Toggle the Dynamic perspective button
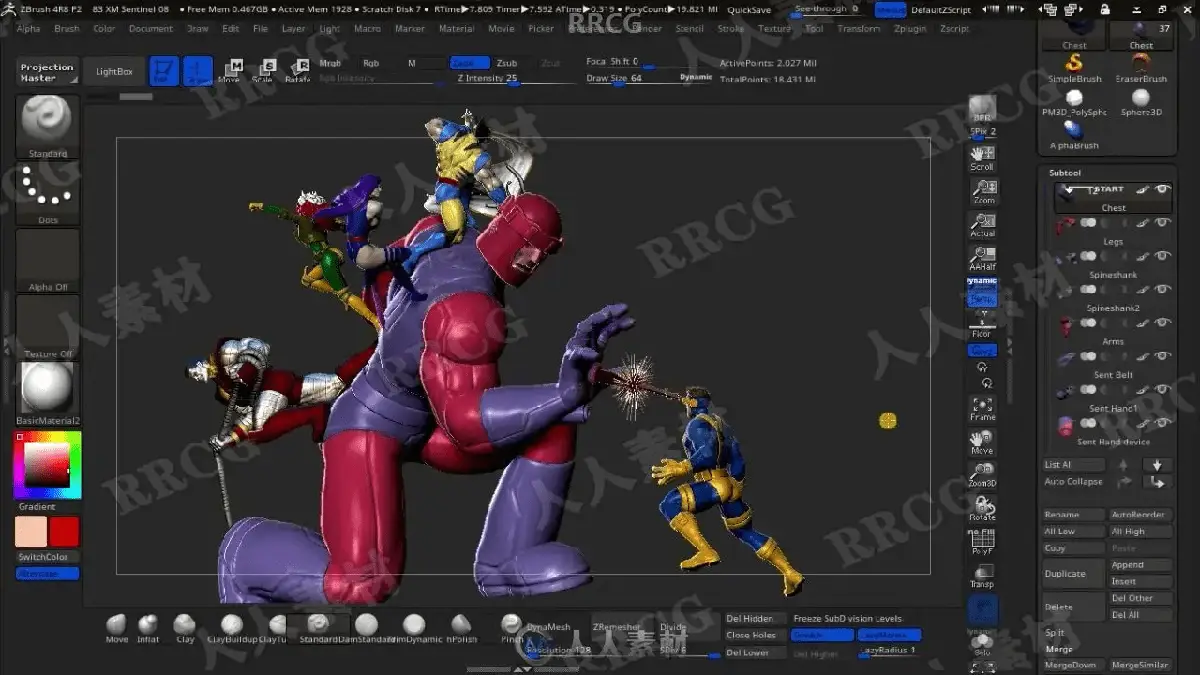This screenshot has height=675, width=1200. [982, 291]
